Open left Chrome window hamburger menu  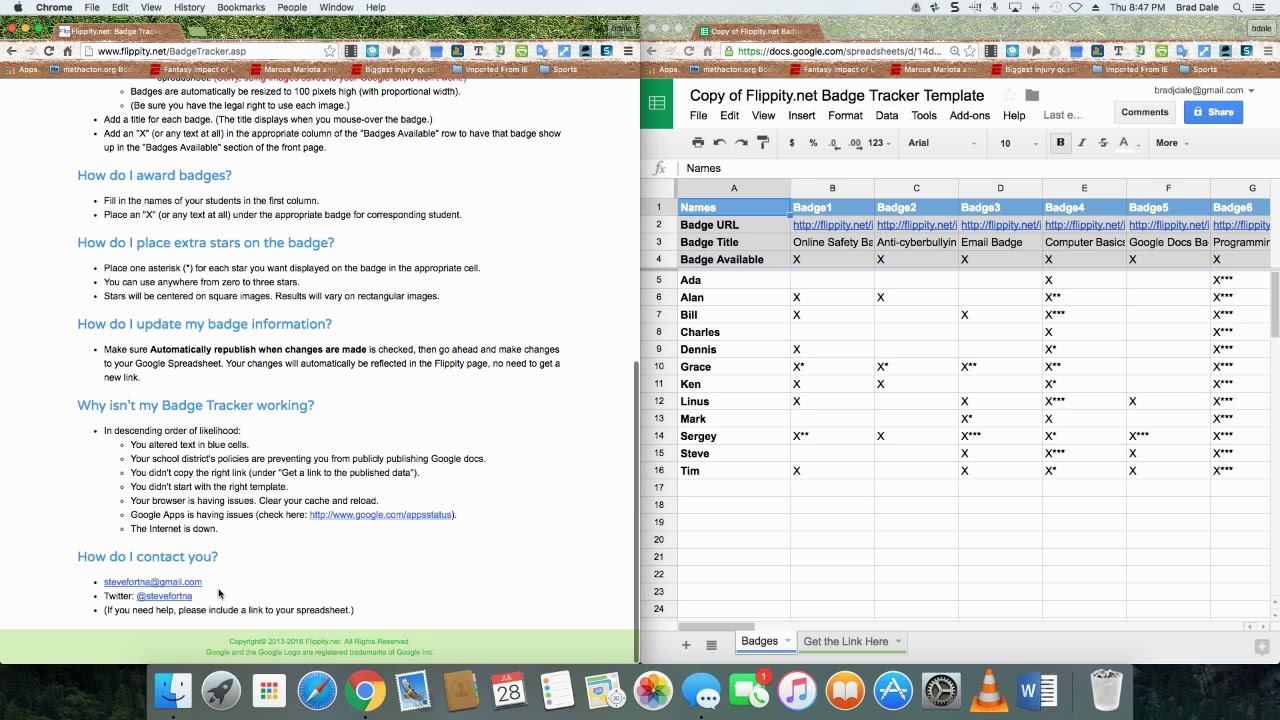(x=628, y=51)
